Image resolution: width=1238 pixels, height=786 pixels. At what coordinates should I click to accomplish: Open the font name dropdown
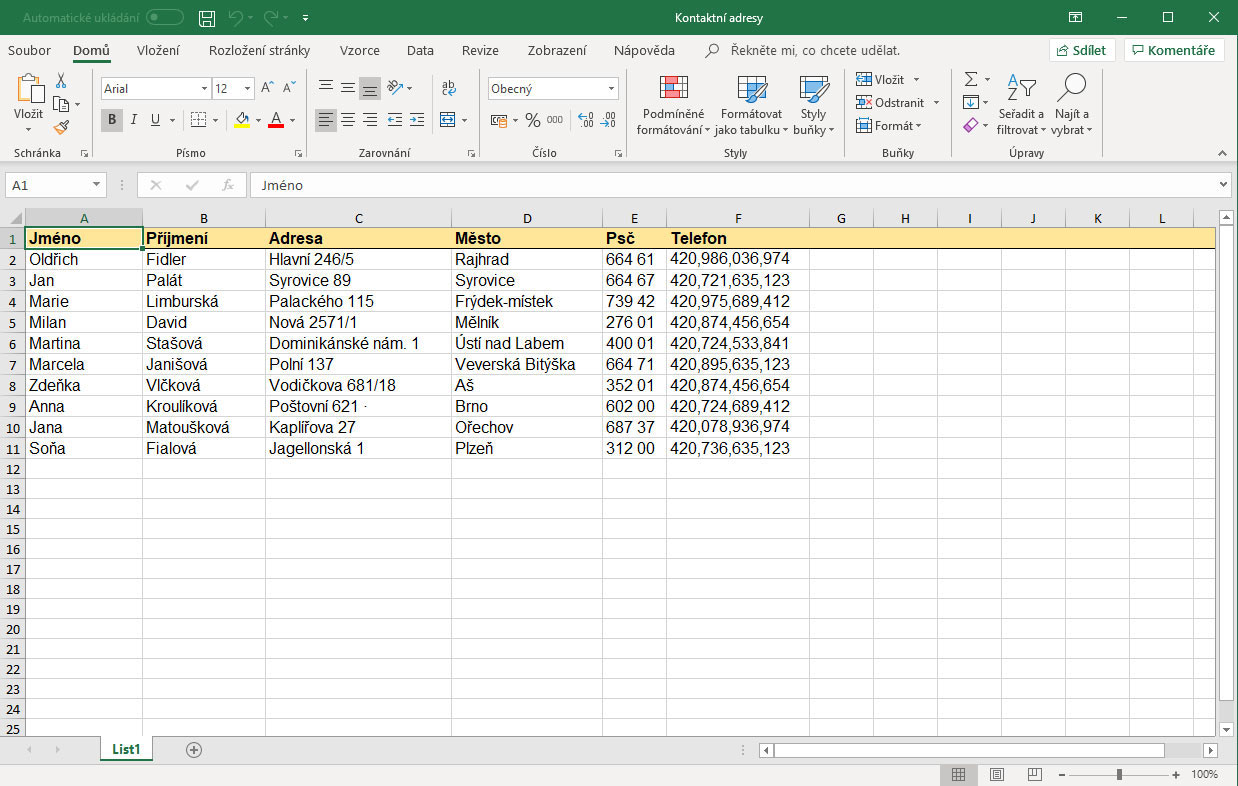coord(204,88)
